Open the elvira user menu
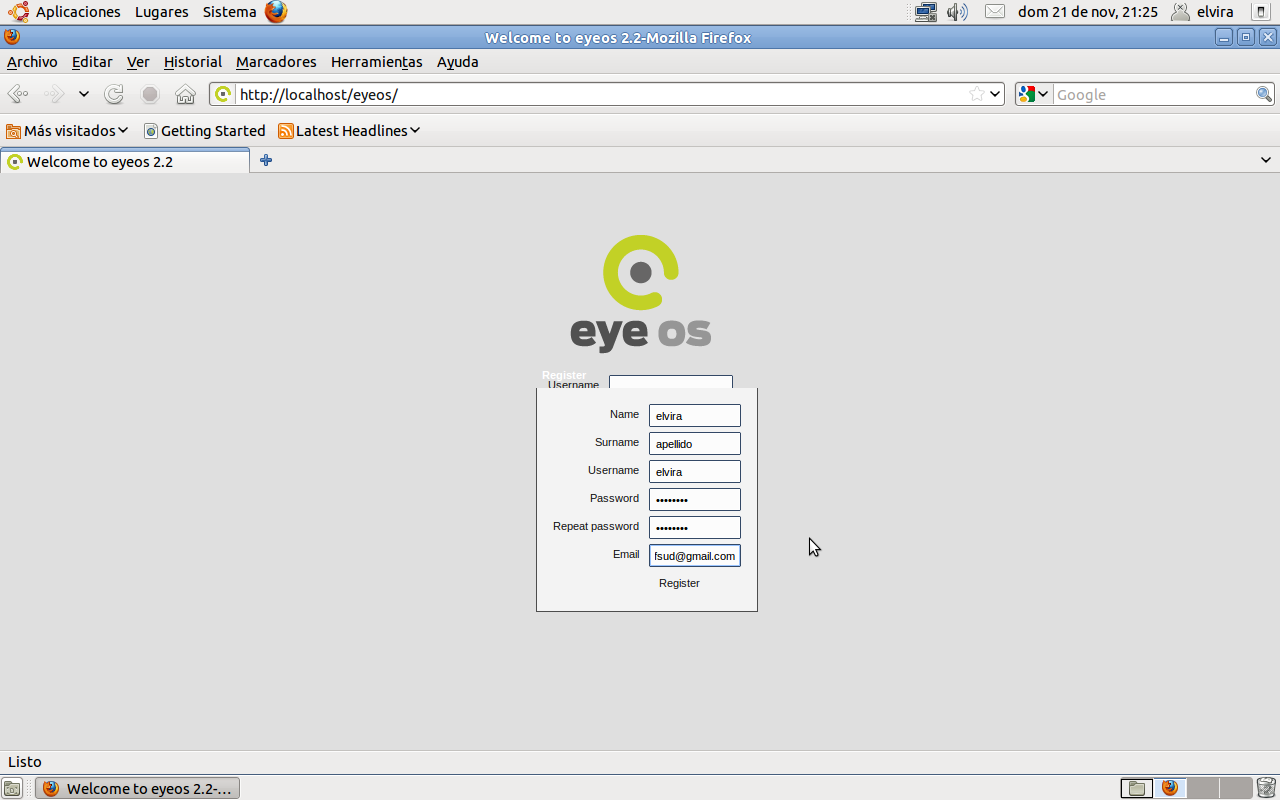The width and height of the screenshot is (1280, 800). coord(1203,12)
